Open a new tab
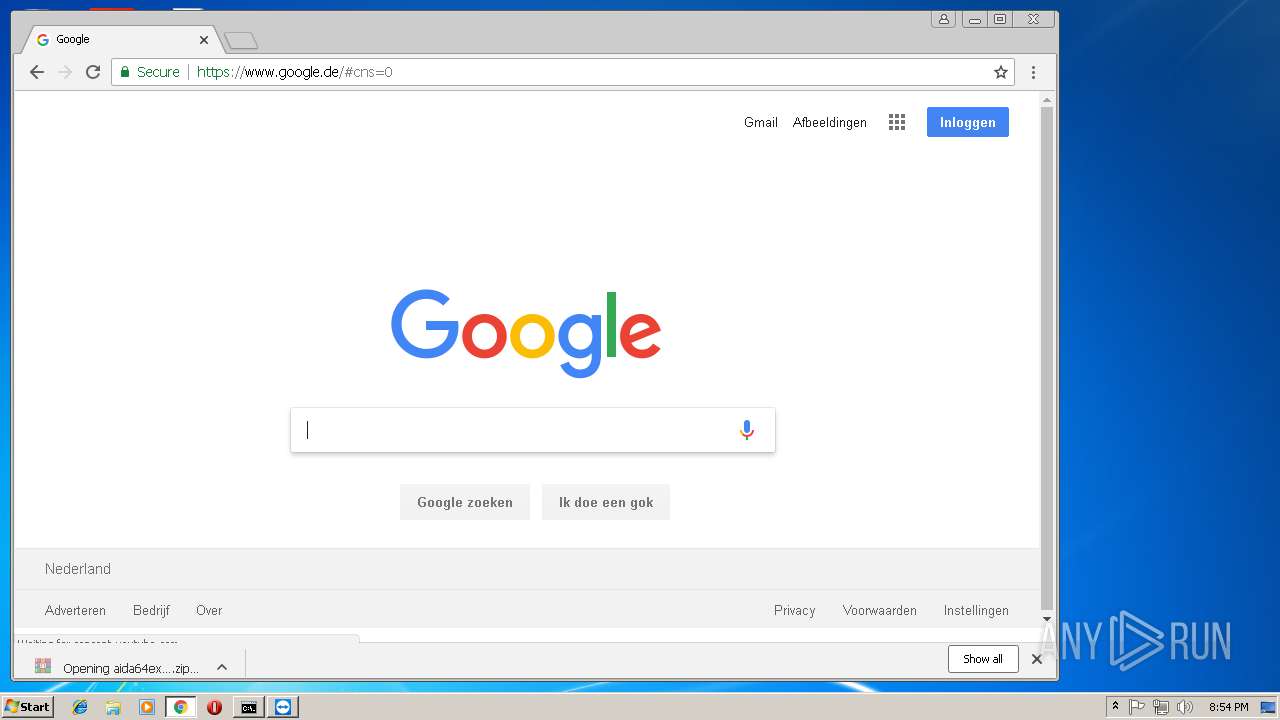 (x=241, y=41)
